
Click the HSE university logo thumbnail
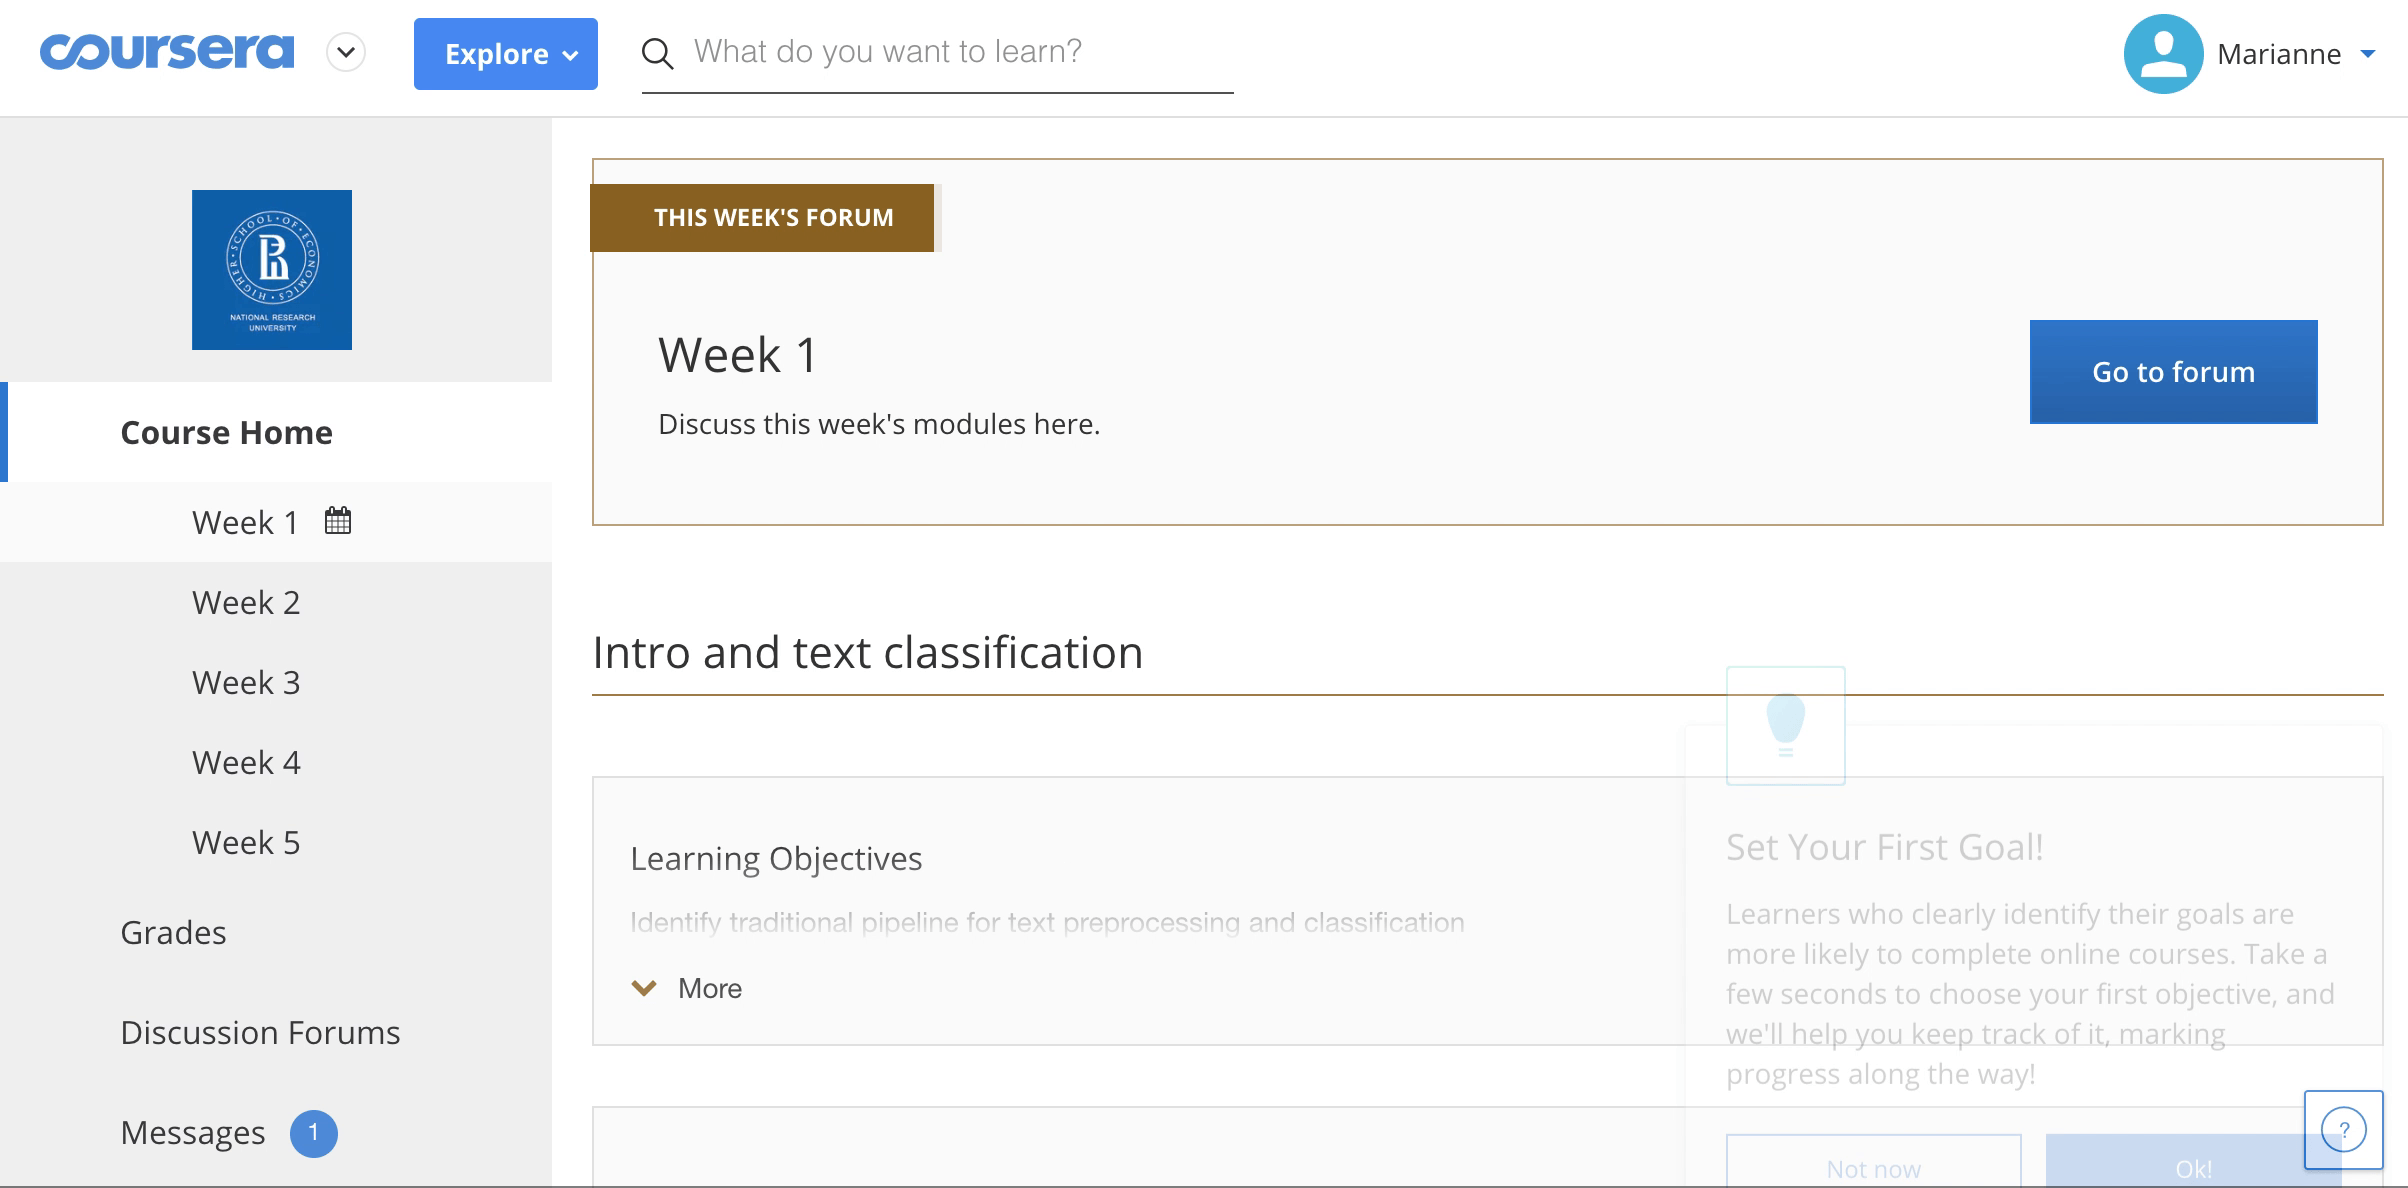point(272,270)
